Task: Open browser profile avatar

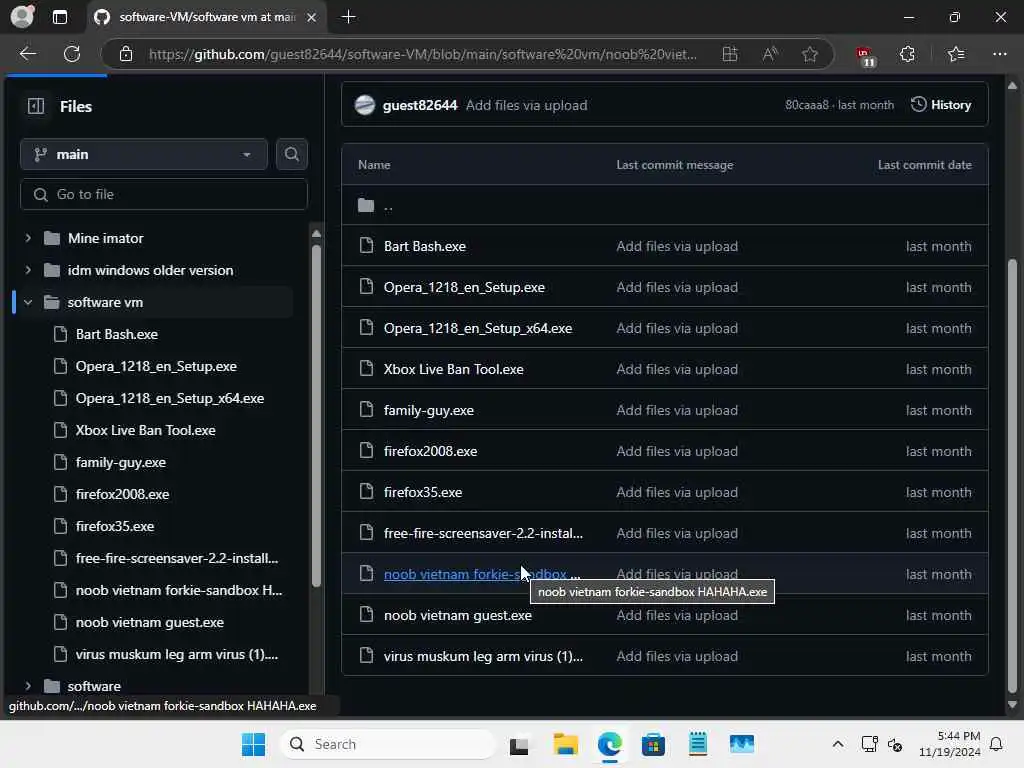Action: tap(22, 16)
